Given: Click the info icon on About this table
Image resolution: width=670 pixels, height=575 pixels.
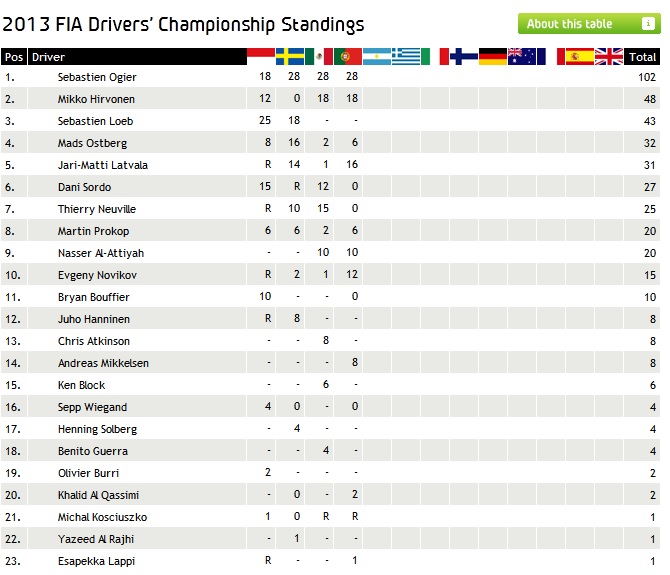Looking at the screenshot, I should [649, 24].
